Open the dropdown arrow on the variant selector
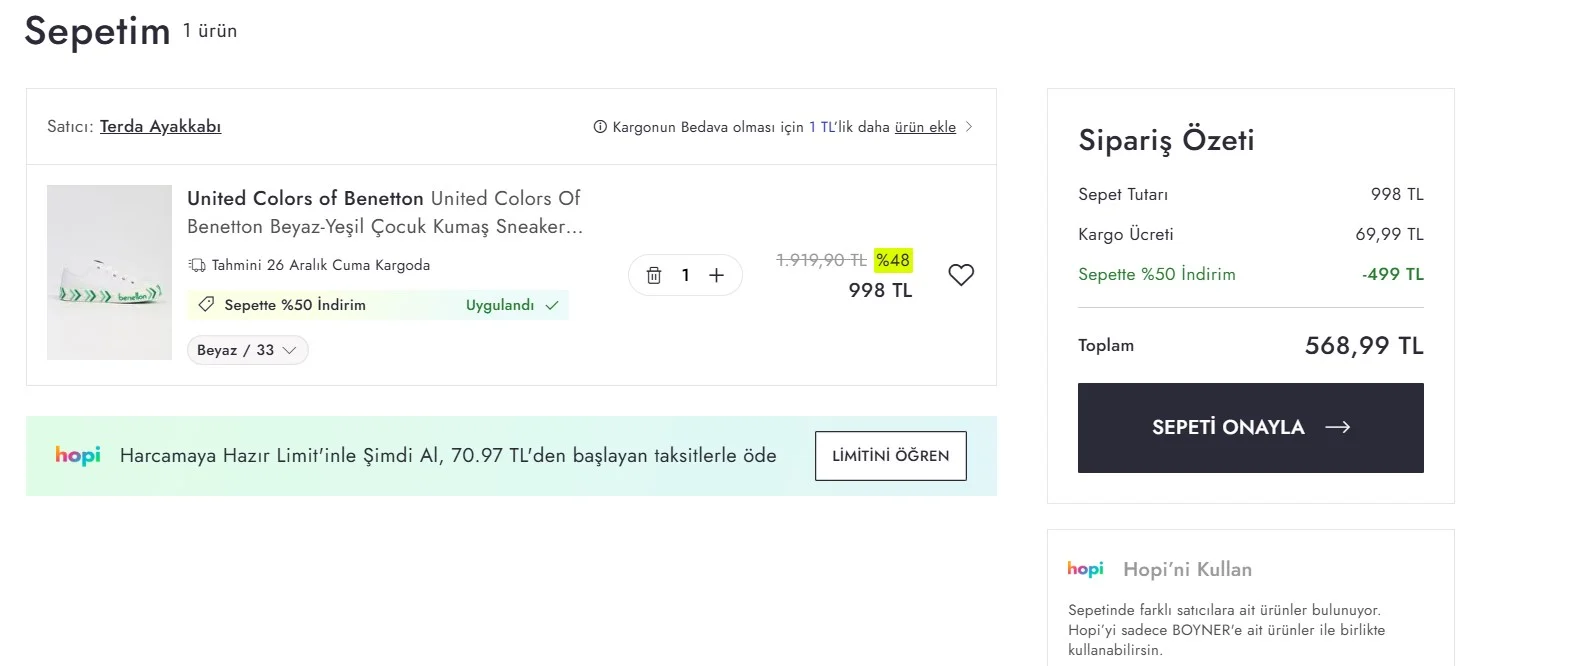The width and height of the screenshot is (1572, 666). [x=290, y=350]
